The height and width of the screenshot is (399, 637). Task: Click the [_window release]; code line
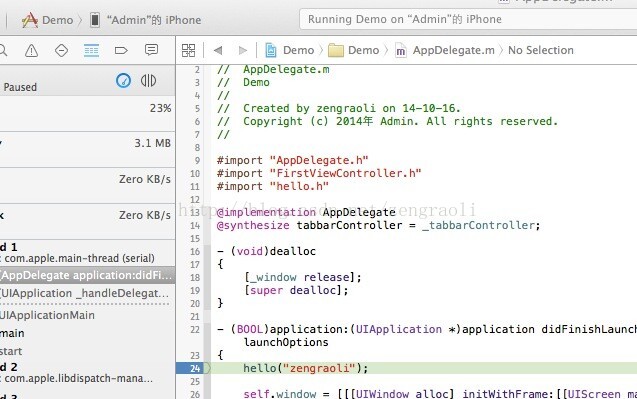pos(303,277)
